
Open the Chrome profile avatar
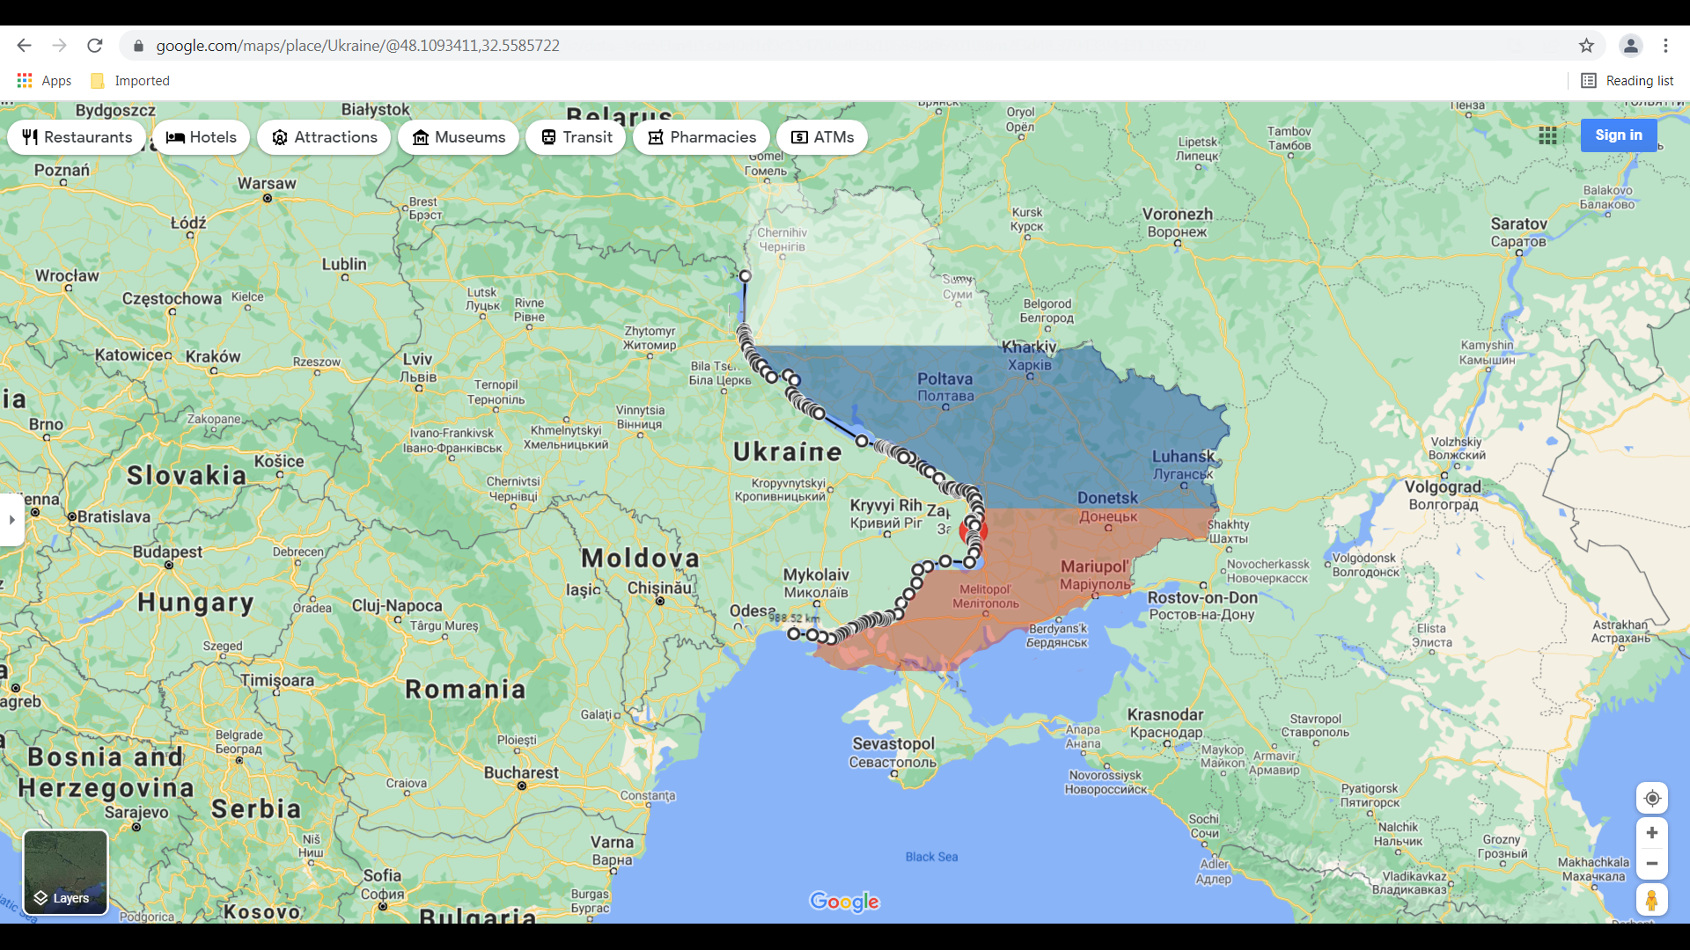pyautogui.click(x=1630, y=45)
